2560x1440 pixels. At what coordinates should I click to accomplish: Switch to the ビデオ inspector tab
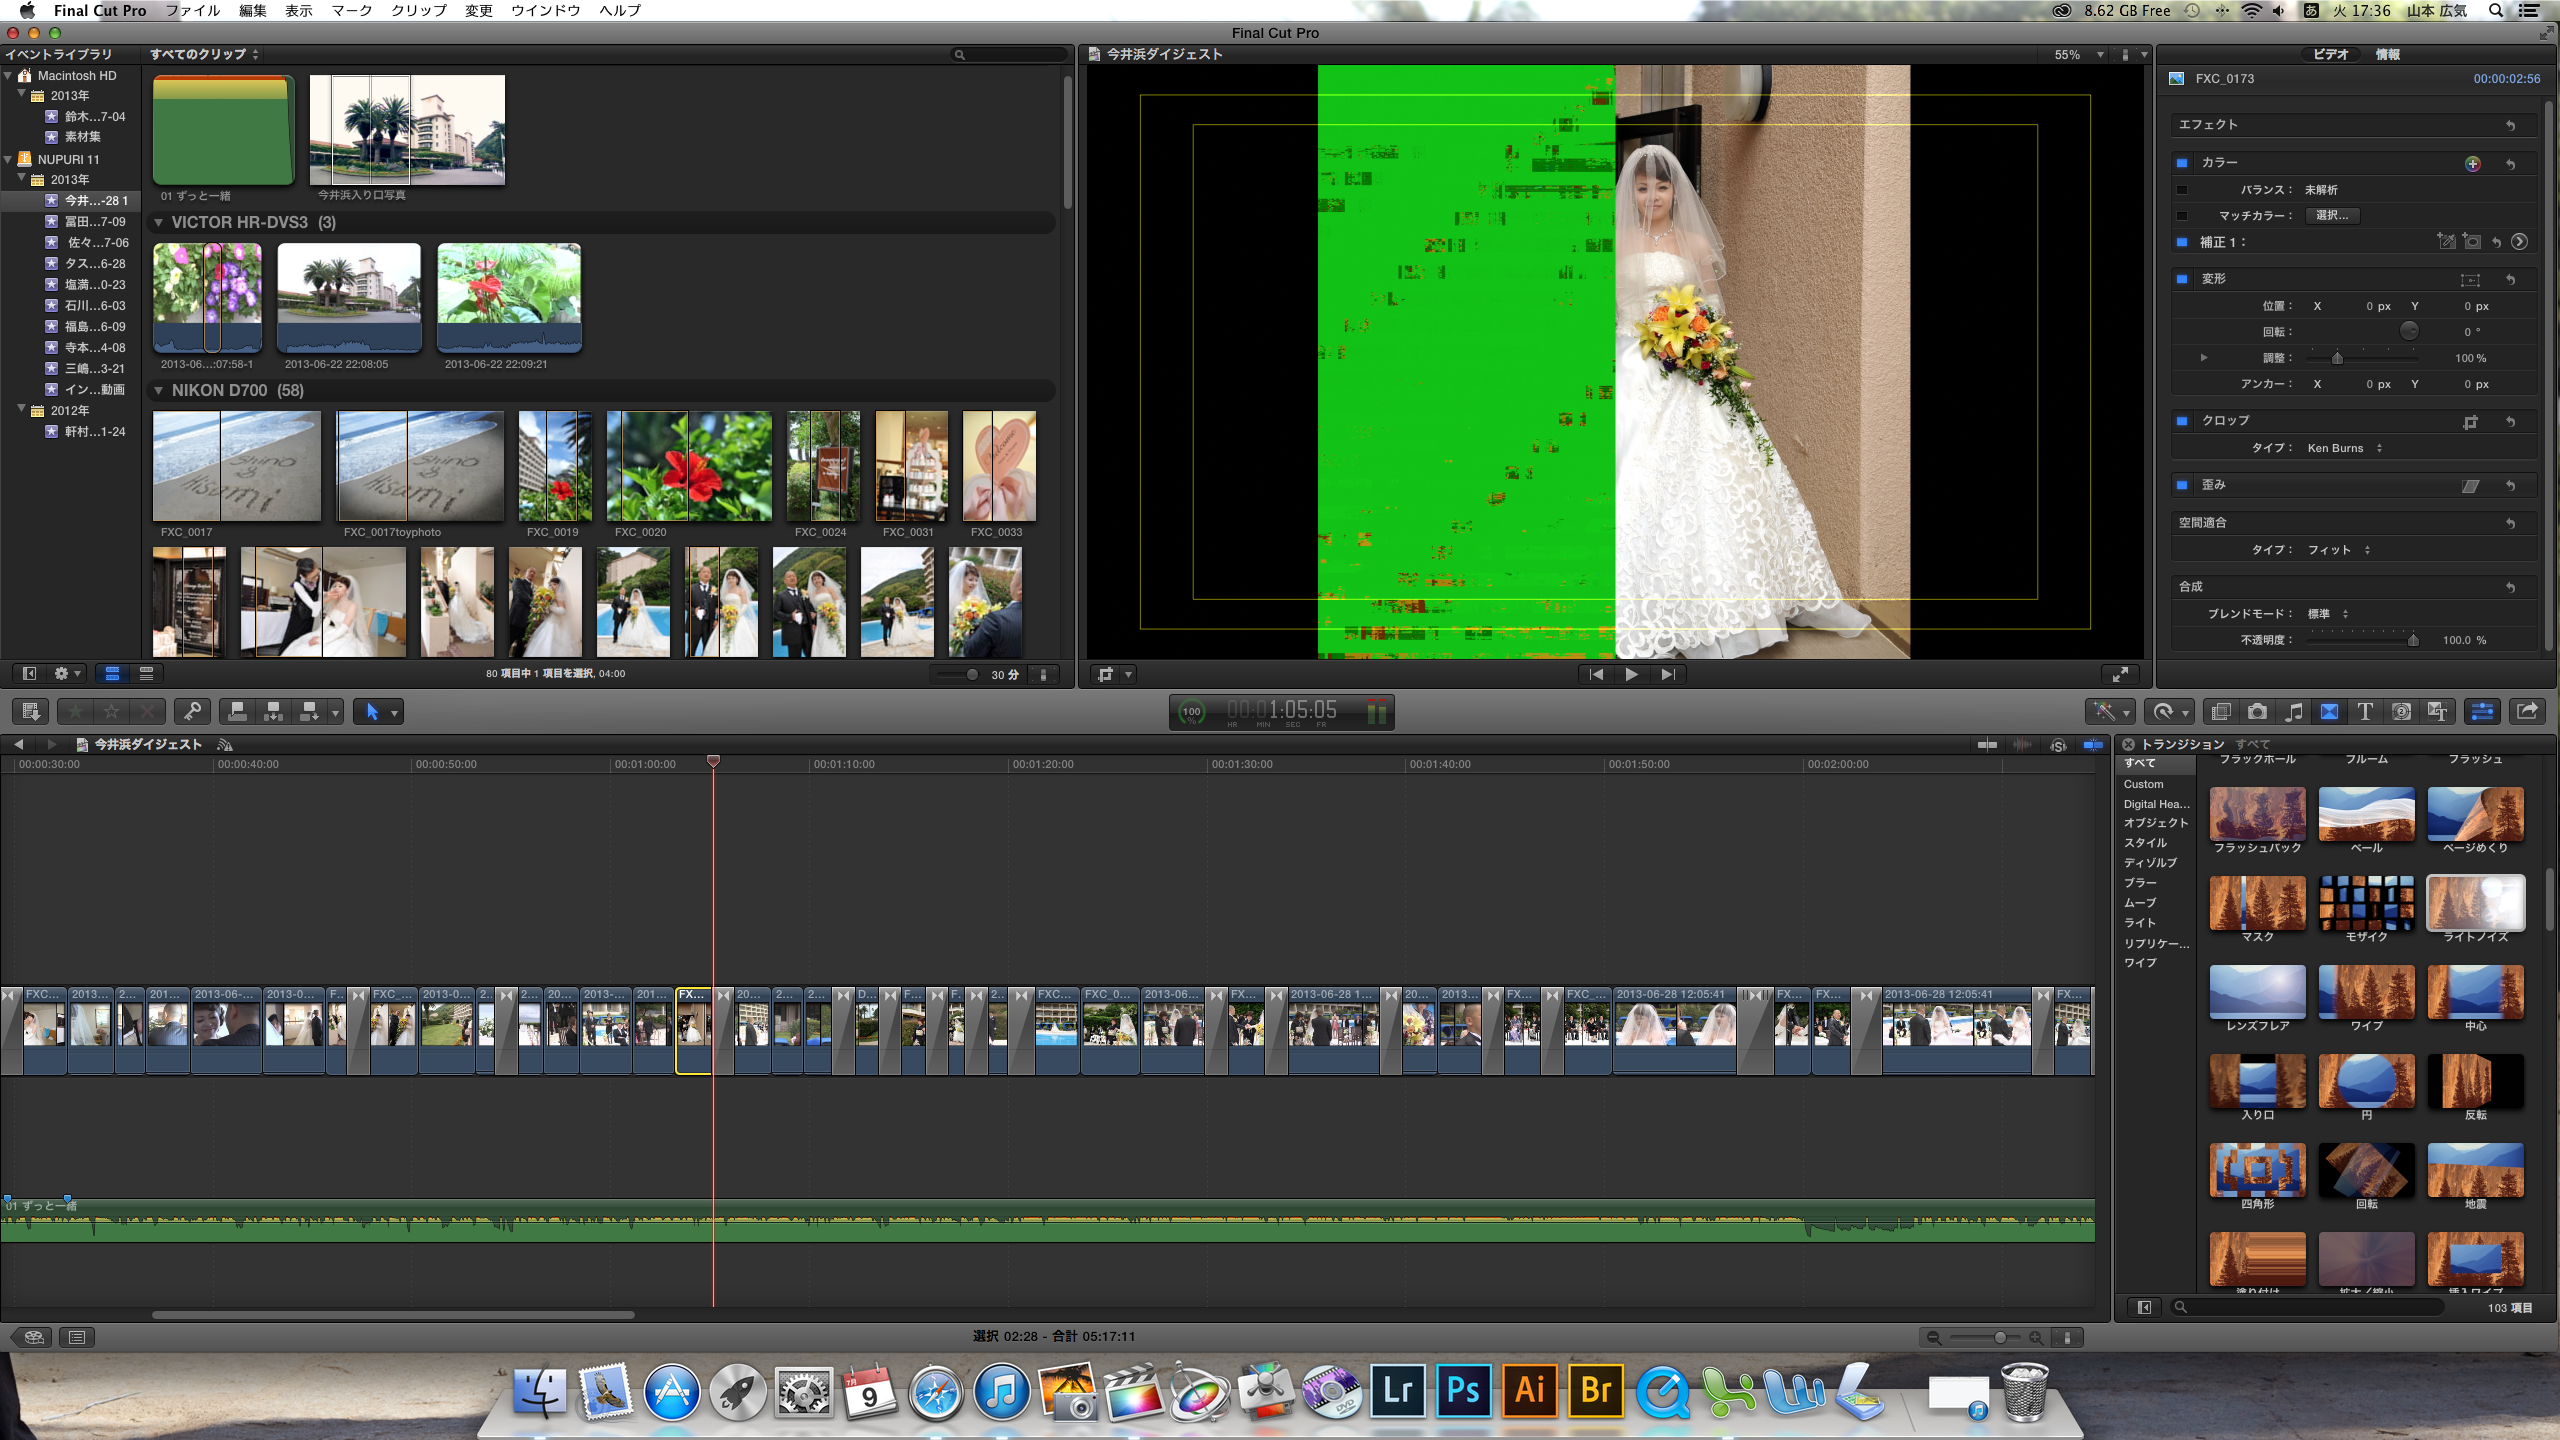click(x=2330, y=55)
